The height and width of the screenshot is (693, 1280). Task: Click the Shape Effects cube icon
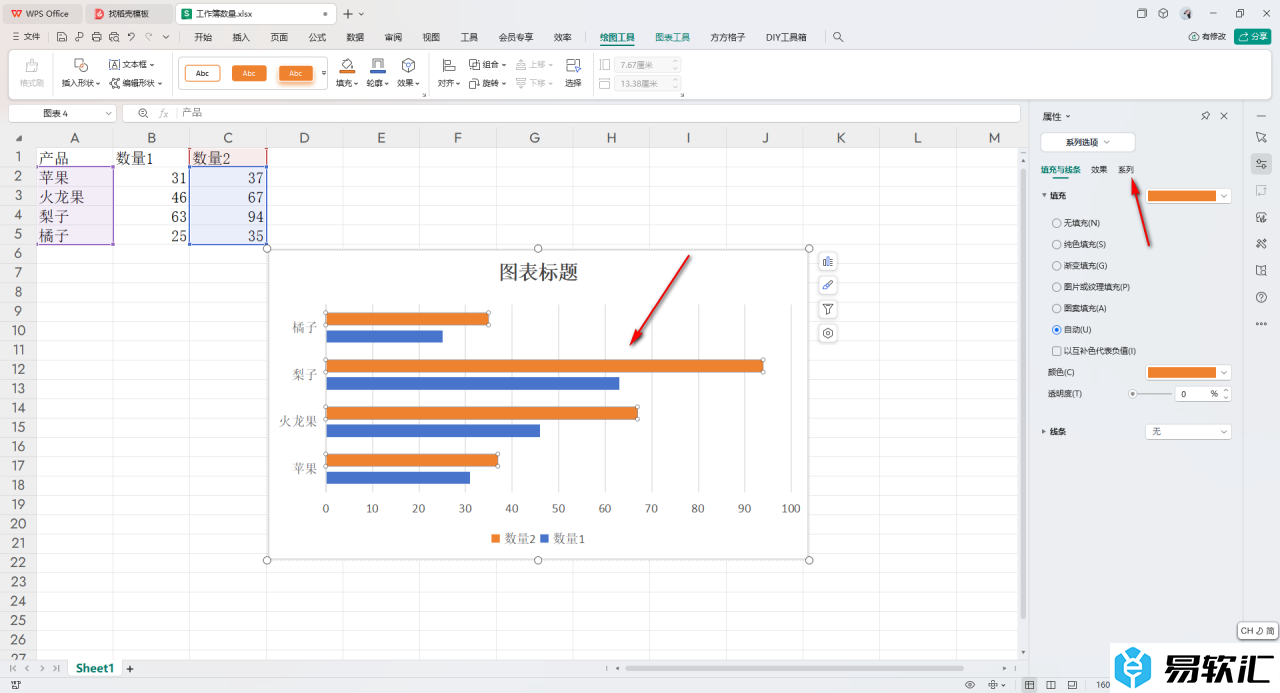(408, 65)
